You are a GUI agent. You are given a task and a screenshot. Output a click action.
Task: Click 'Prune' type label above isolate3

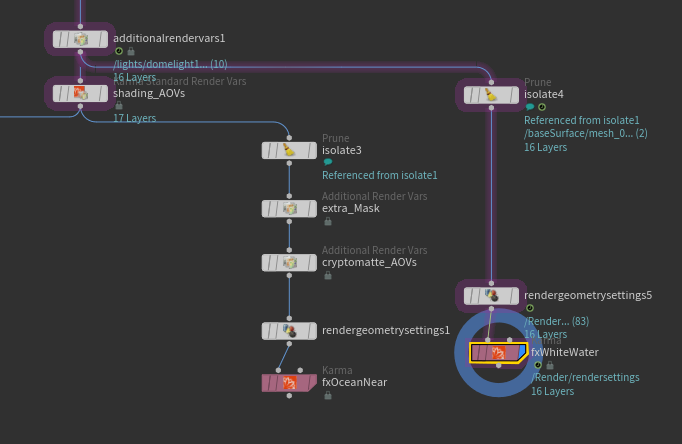coord(335,138)
